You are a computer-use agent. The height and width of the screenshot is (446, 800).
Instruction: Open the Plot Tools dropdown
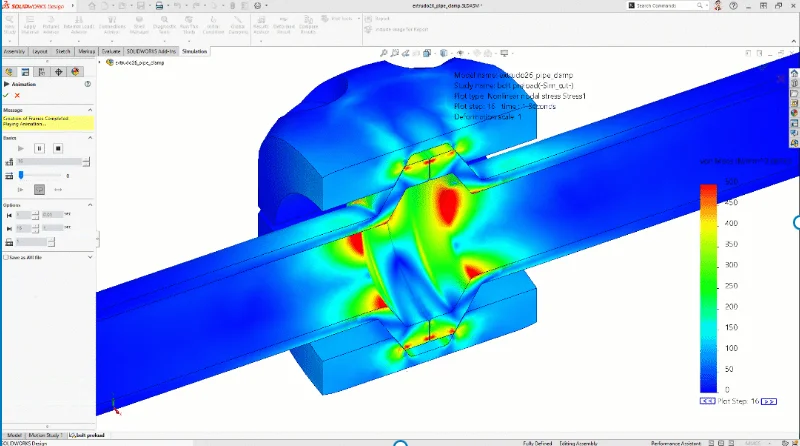click(359, 18)
